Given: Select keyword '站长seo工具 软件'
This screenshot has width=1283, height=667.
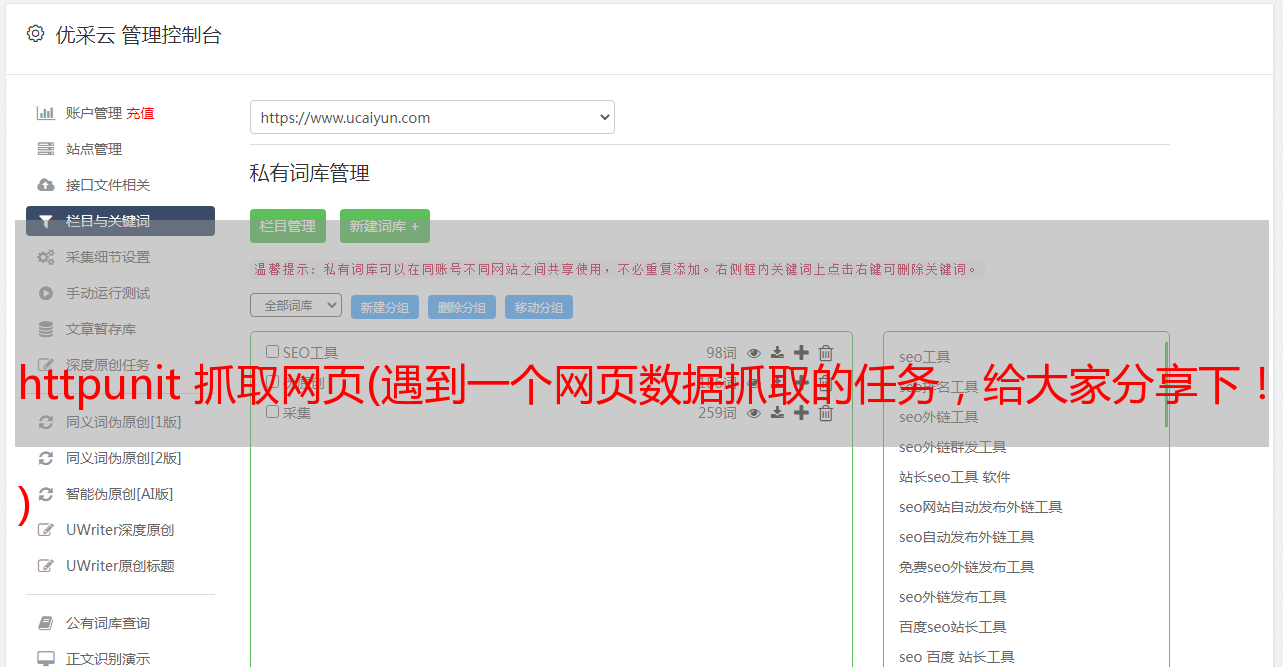Looking at the screenshot, I should (955, 477).
